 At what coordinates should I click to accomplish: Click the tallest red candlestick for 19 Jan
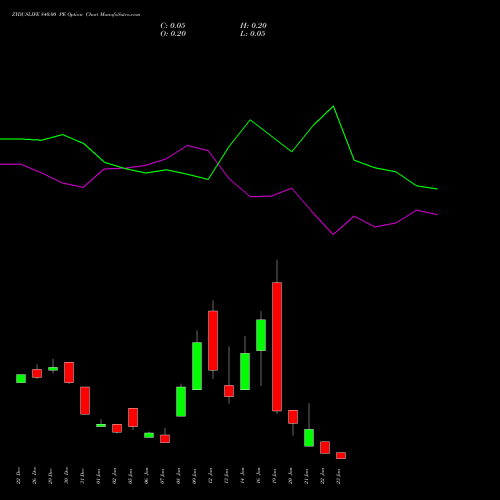point(277,347)
